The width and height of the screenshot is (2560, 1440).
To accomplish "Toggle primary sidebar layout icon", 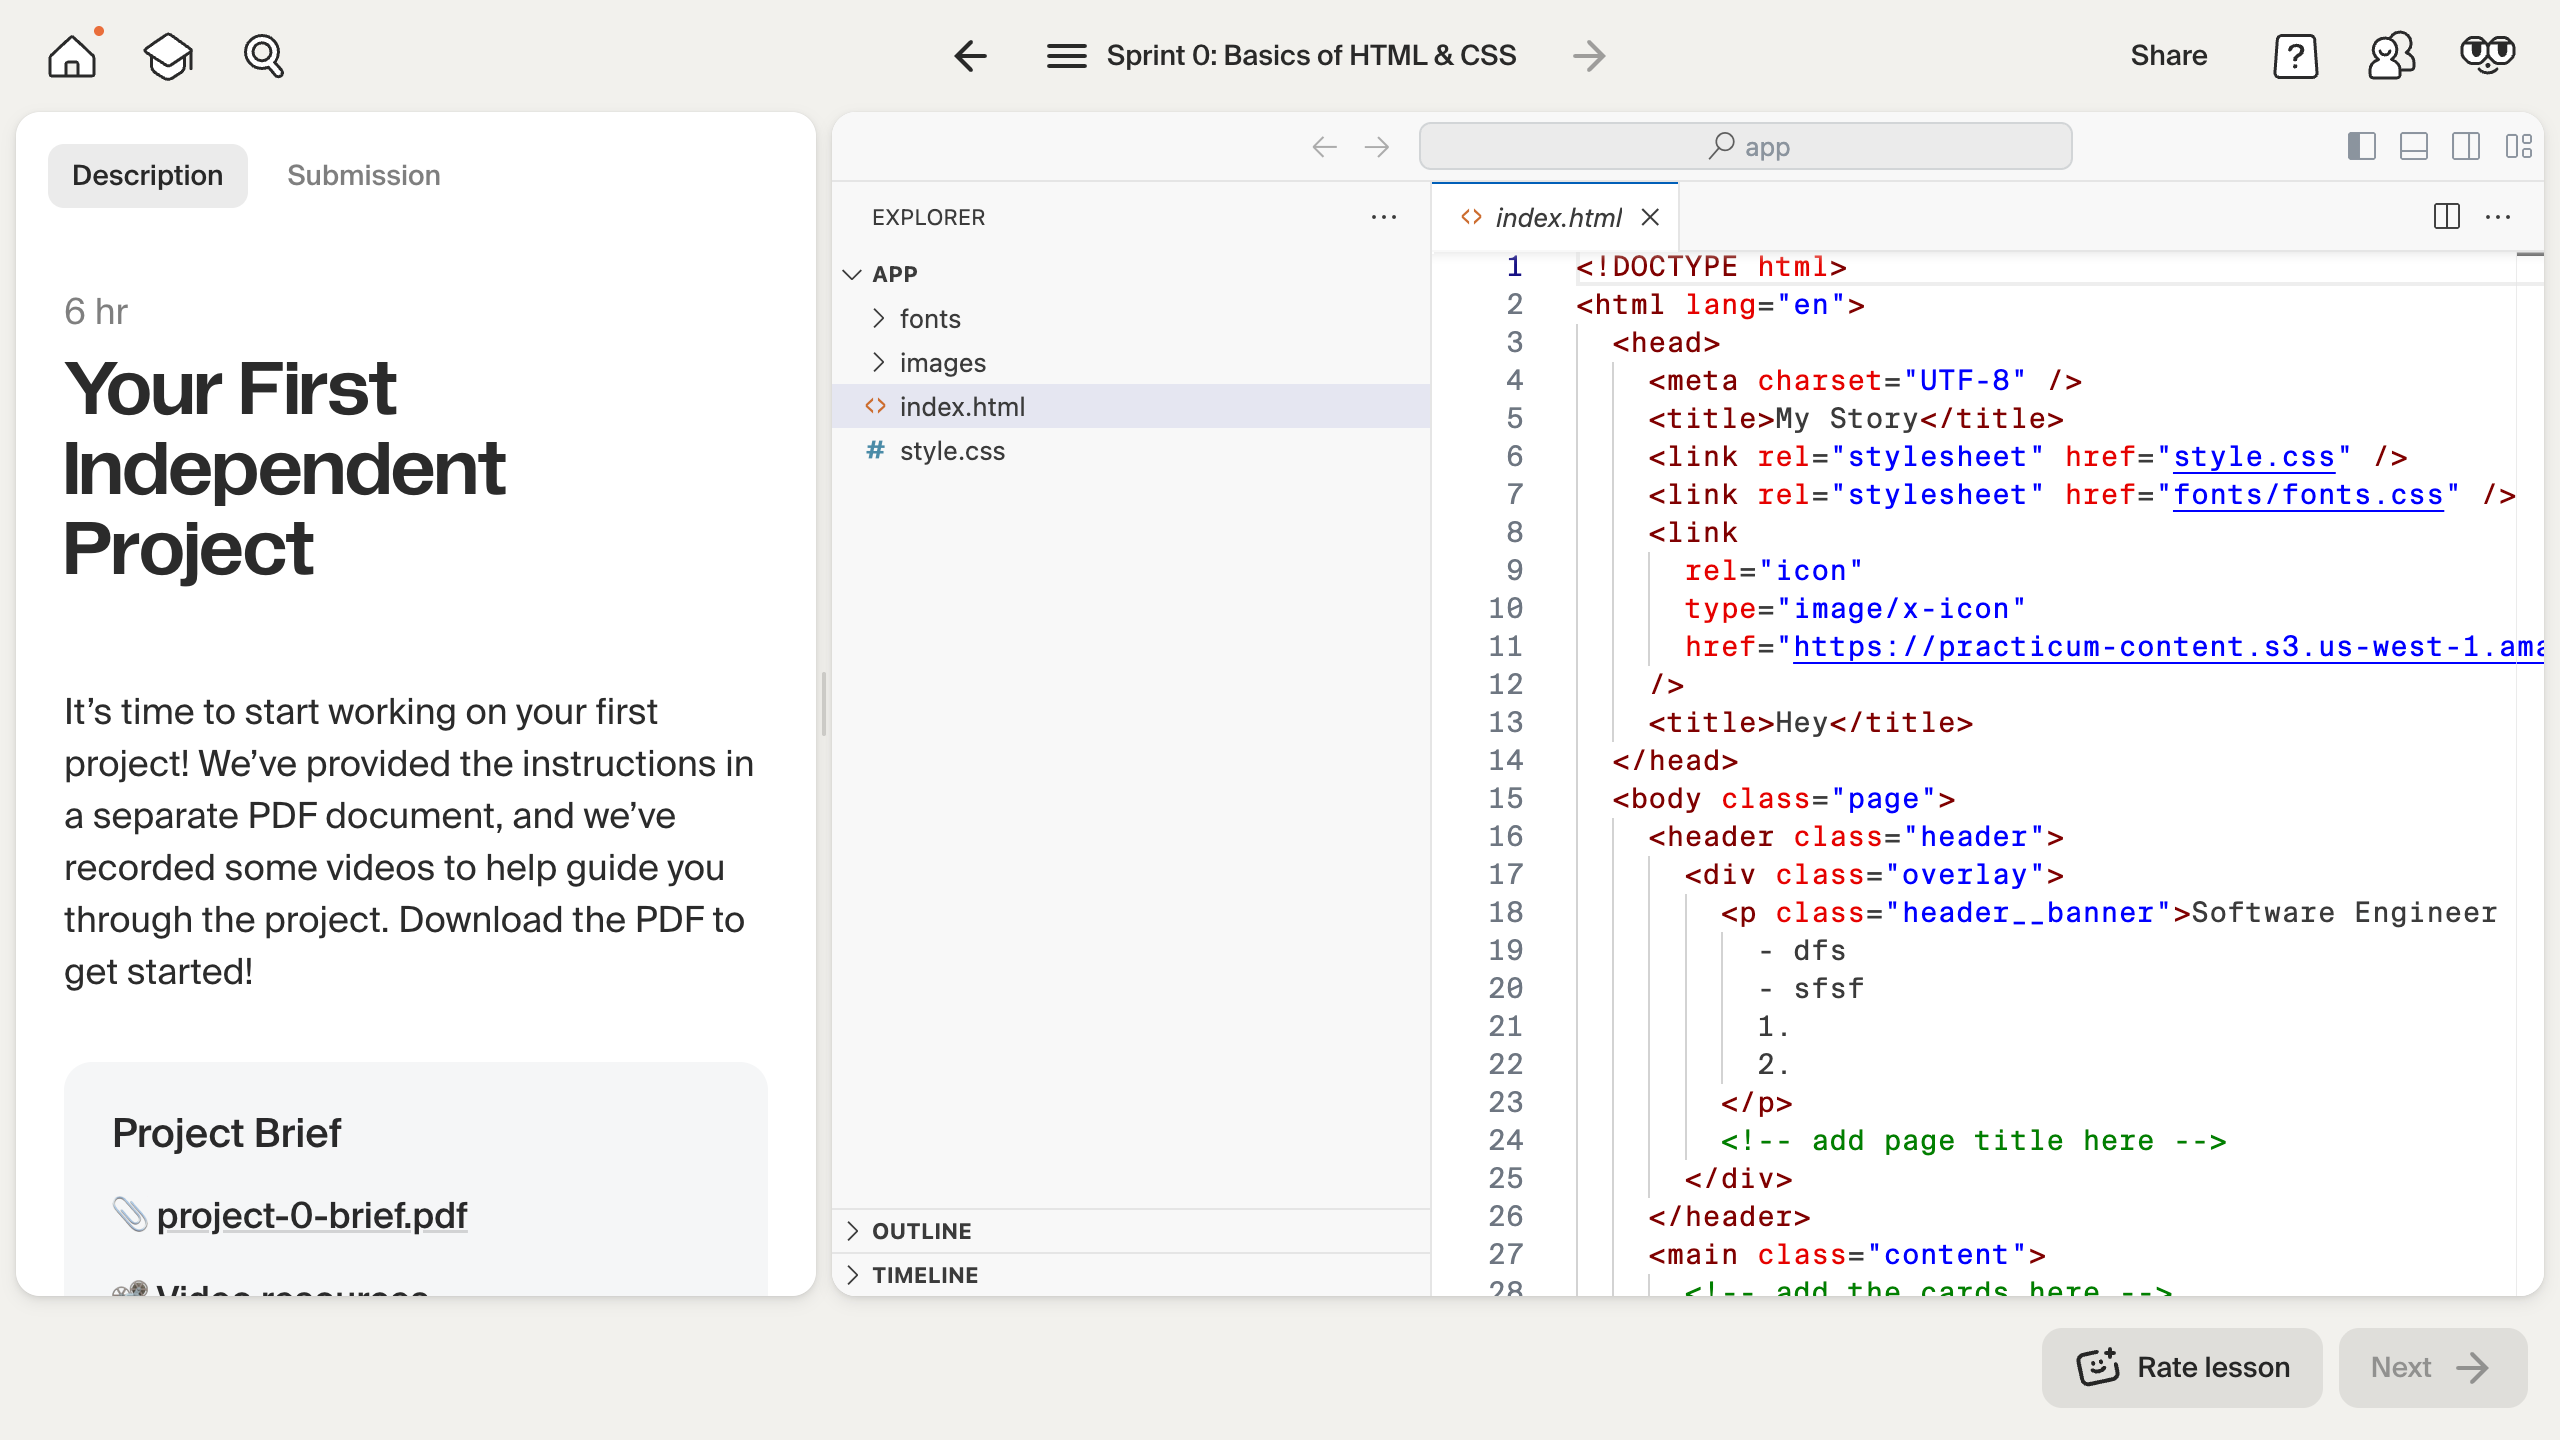I will (x=2361, y=147).
